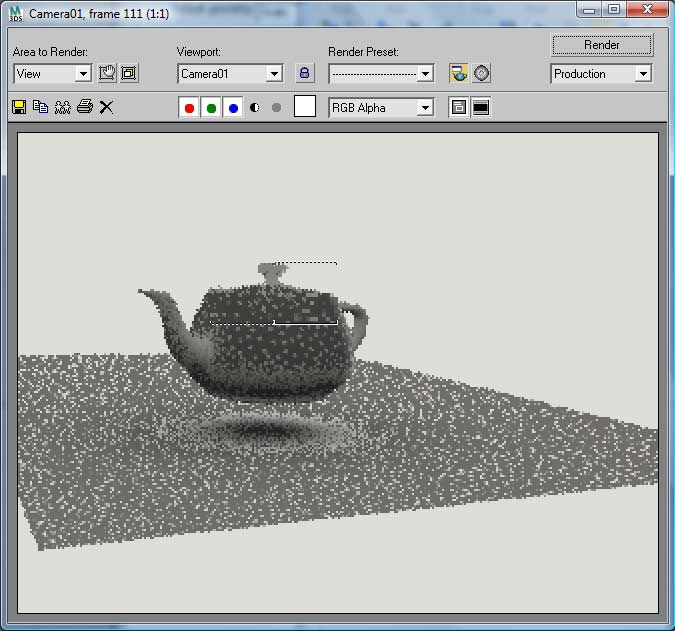Save the rendered image

click(x=19, y=107)
